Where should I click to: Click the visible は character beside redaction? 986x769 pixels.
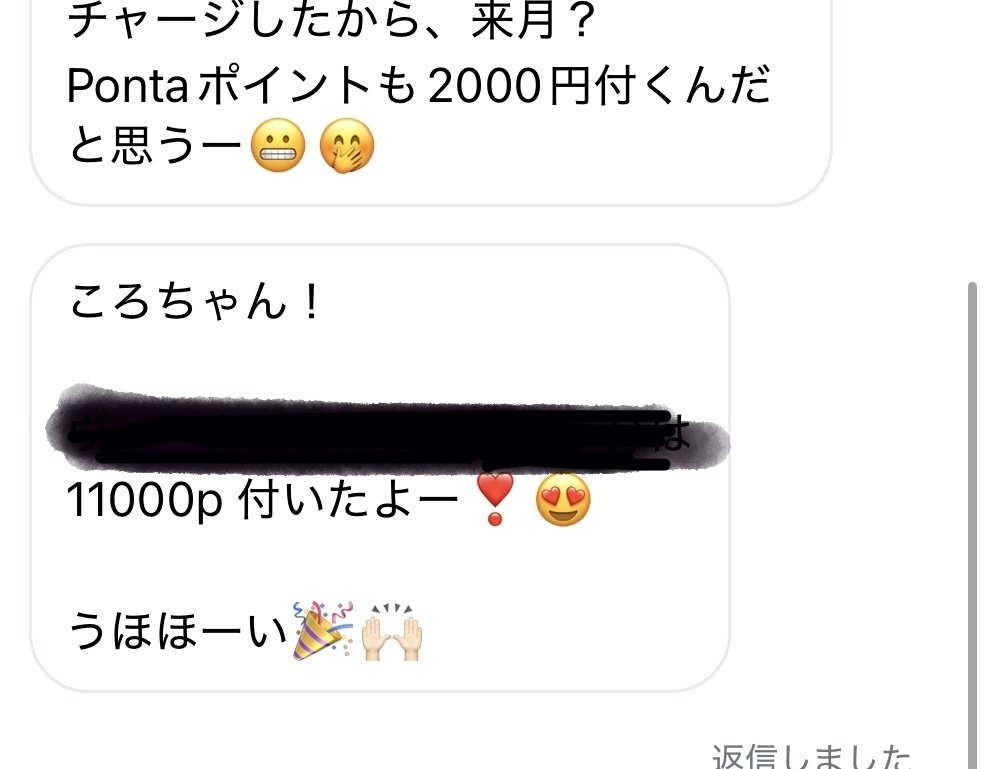pos(673,434)
